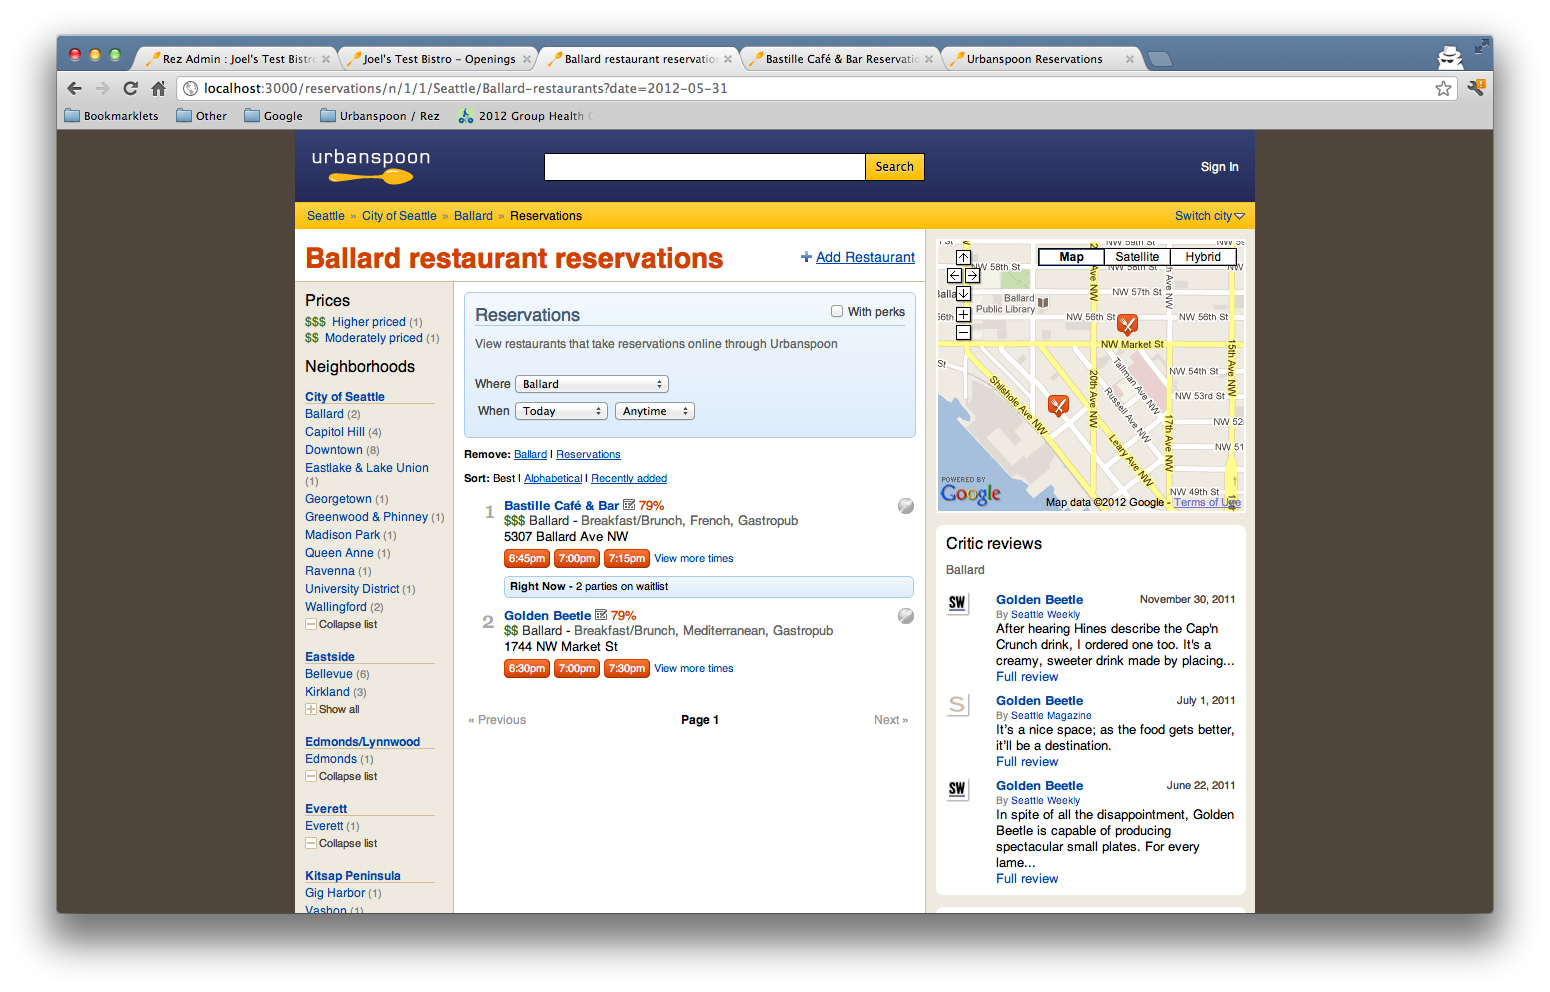Click the map marker on NW Market St
This screenshot has height=992, width=1550.
[x=1127, y=324]
